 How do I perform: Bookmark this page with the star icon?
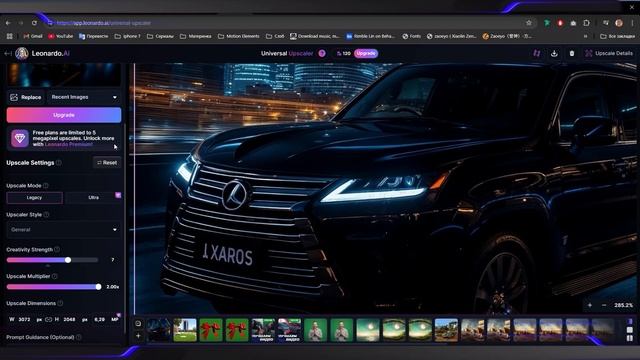pyautogui.click(x=529, y=23)
